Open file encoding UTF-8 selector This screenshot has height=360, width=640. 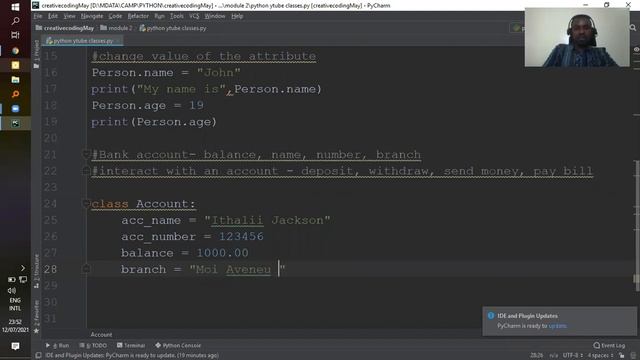[x=573, y=356]
